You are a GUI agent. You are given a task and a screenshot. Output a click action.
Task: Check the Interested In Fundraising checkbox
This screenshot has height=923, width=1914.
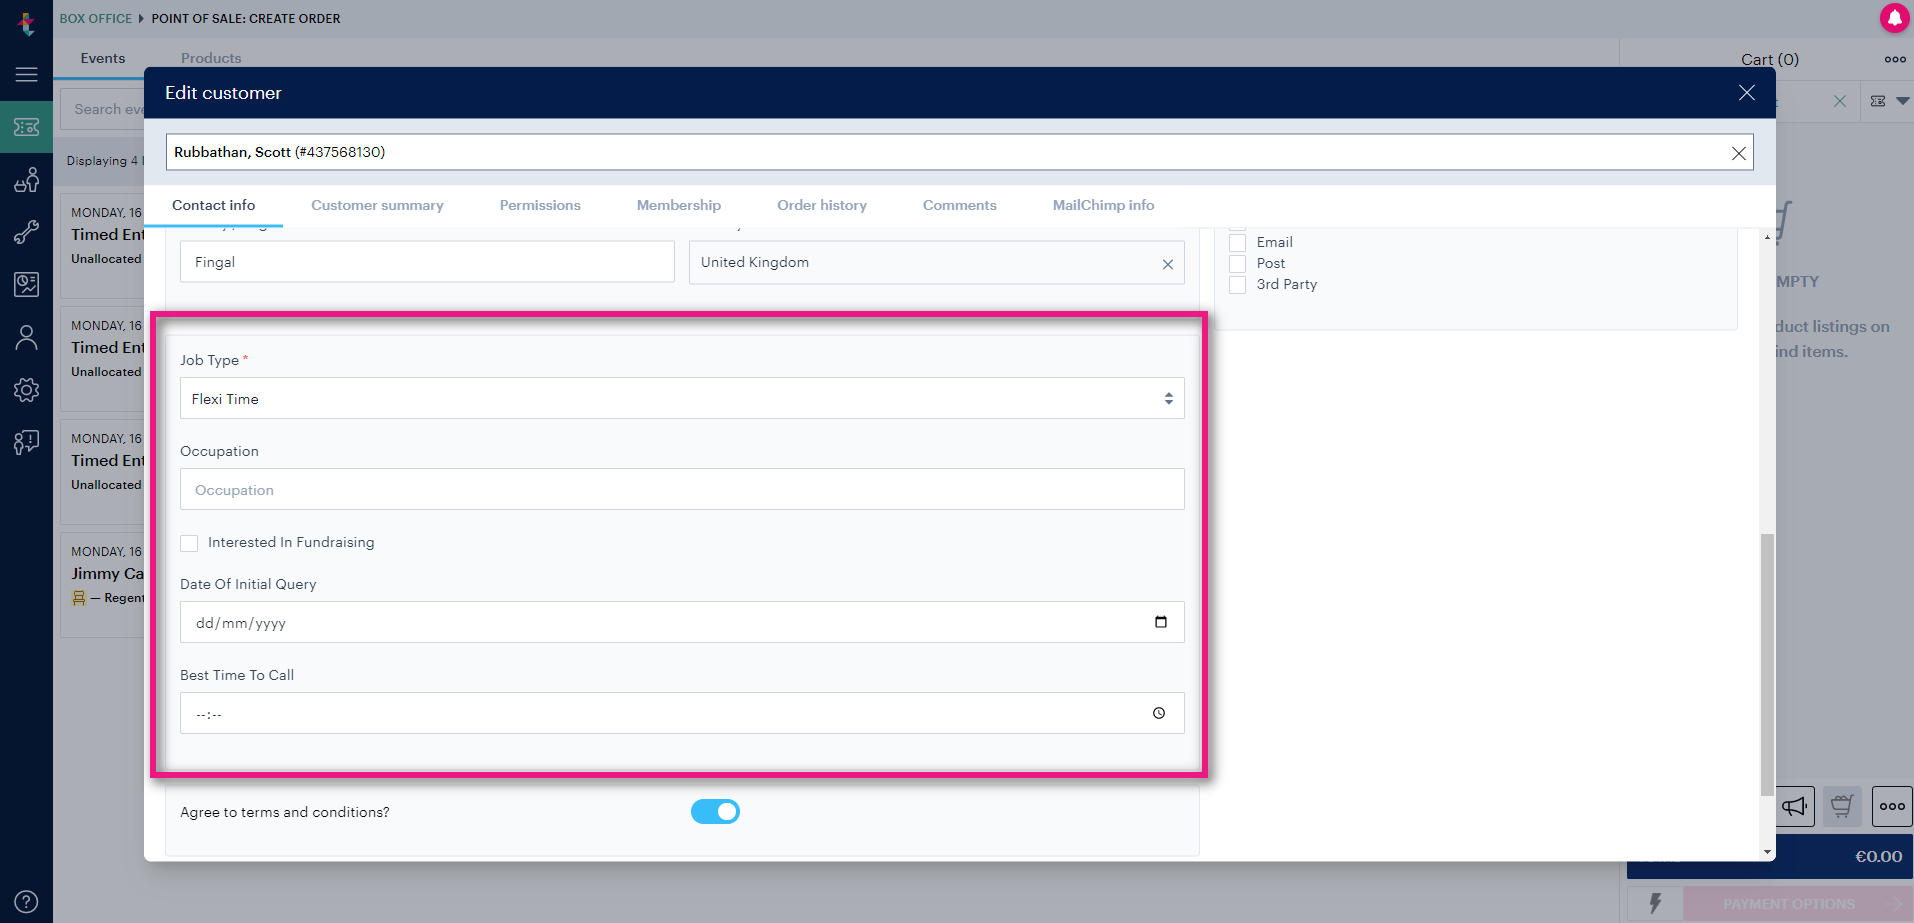coord(189,543)
